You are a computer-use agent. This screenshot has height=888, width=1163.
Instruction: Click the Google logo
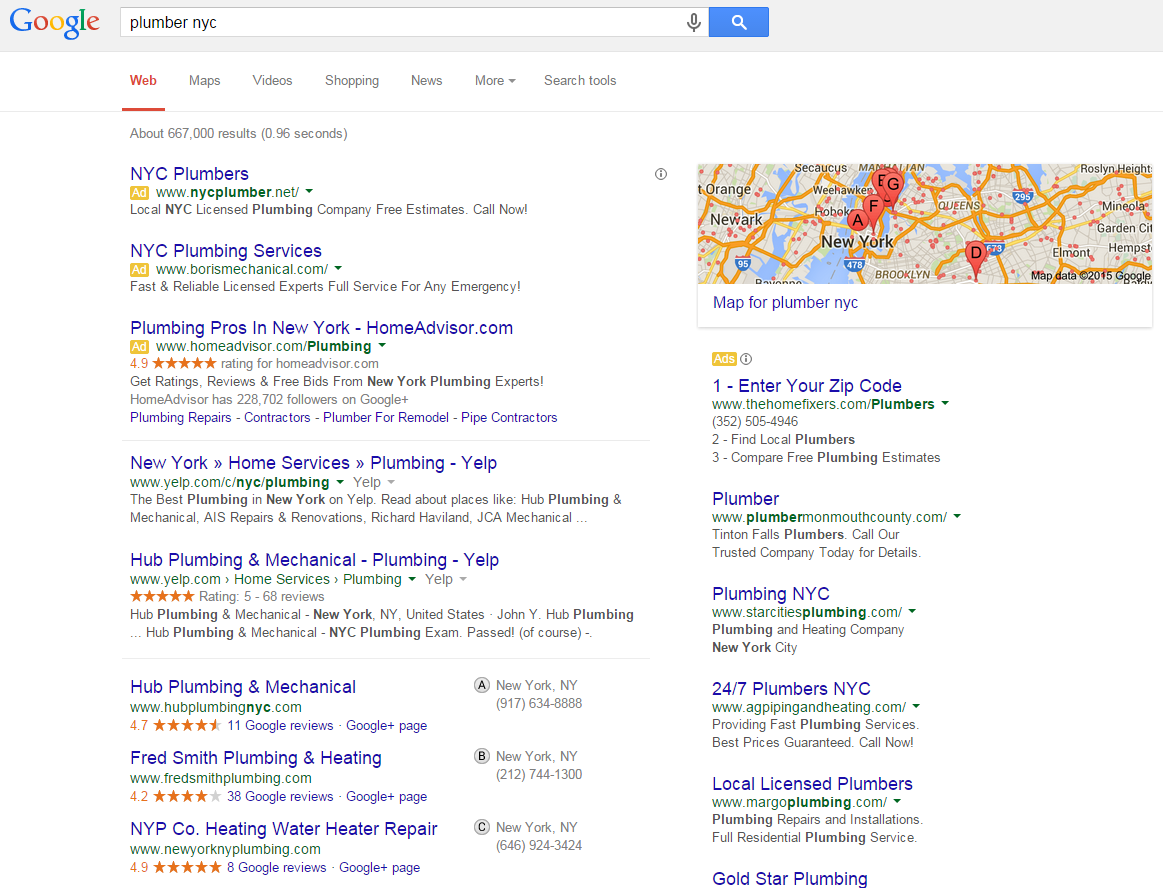pos(54,22)
